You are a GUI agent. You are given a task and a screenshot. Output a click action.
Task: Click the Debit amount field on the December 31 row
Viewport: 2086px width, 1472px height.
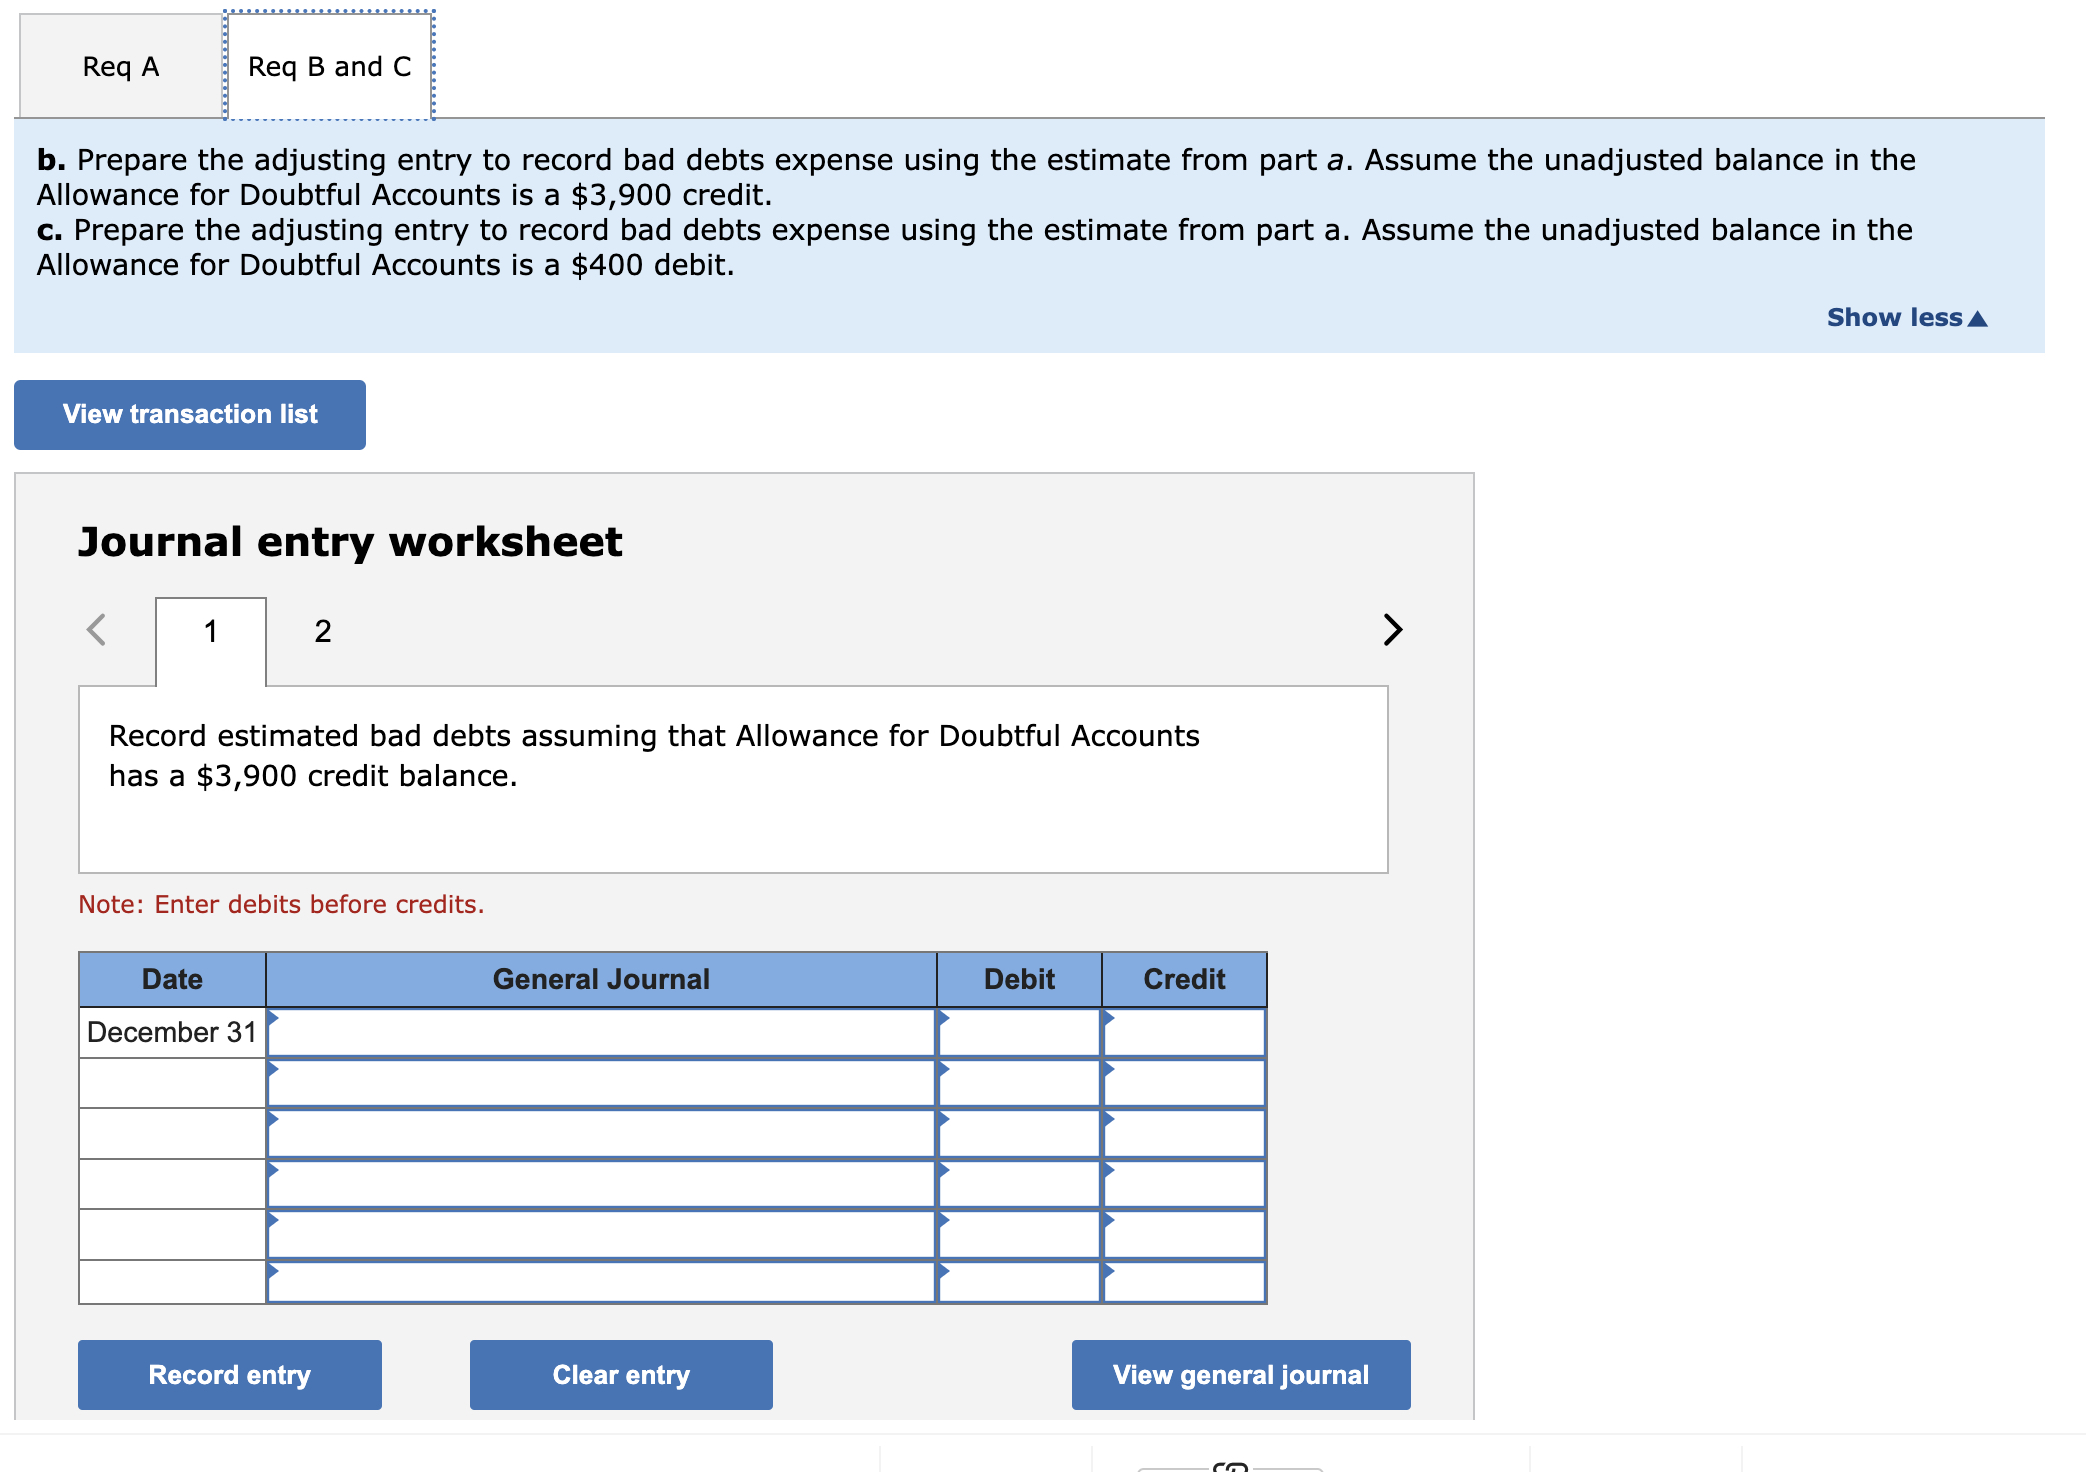pyautogui.click(x=1018, y=1032)
